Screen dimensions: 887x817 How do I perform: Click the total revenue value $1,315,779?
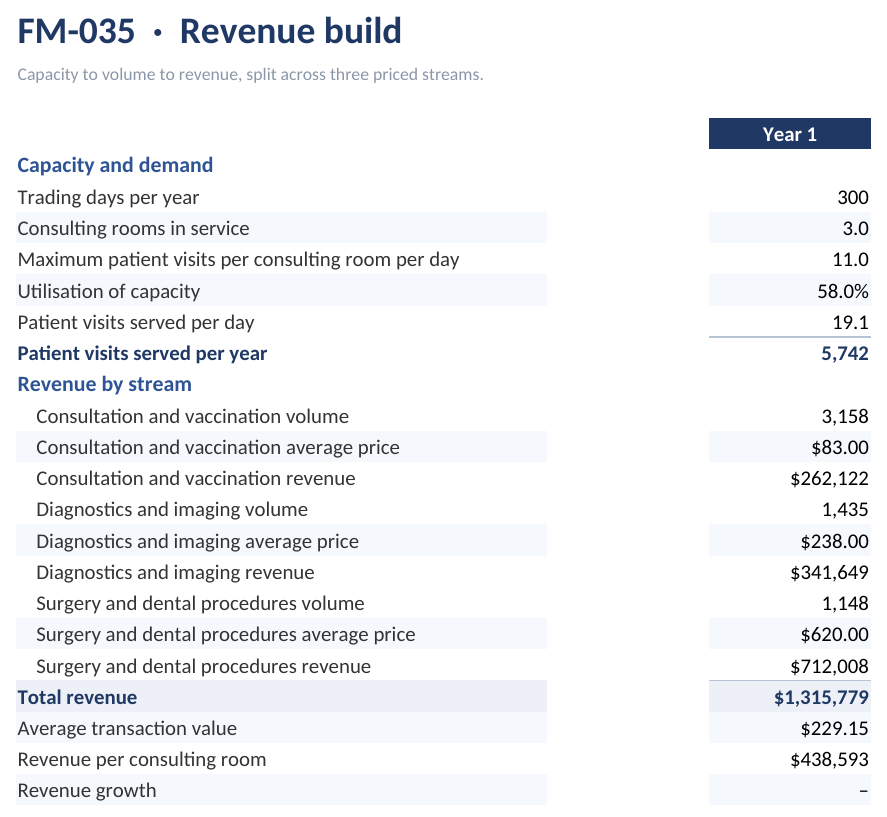pyautogui.click(x=821, y=698)
